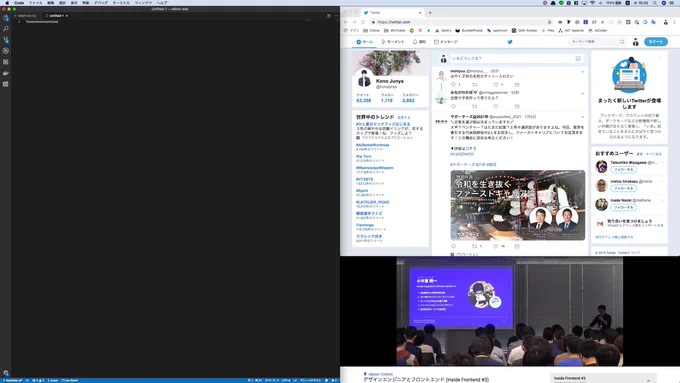680x383 pixels.
Task: Open the ファイル menu
Action: [36, 3]
